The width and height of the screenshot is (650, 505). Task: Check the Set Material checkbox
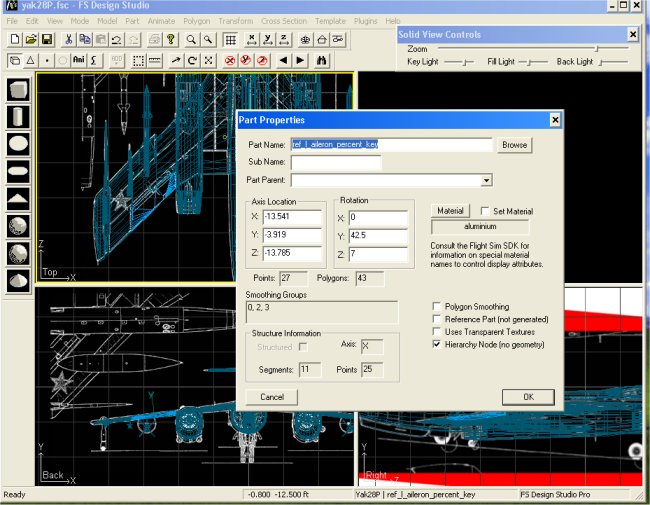(x=486, y=211)
